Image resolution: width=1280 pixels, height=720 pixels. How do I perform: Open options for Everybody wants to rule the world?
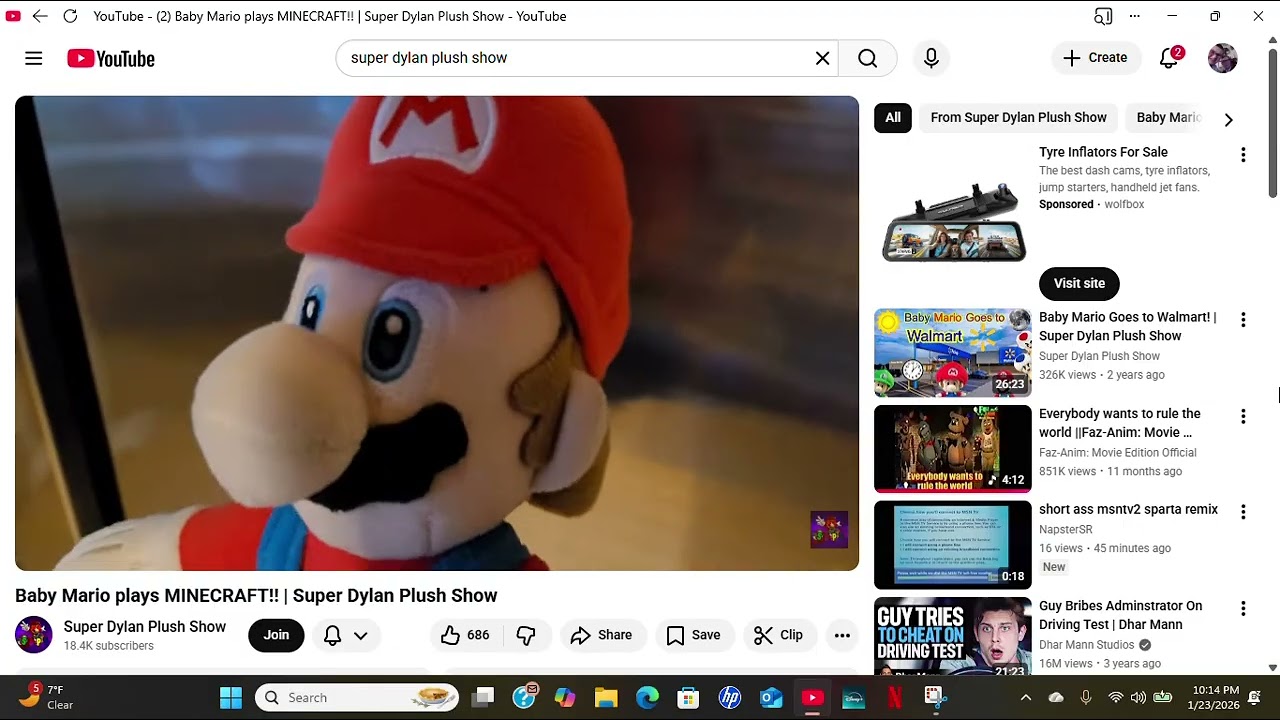click(1243, 416)
